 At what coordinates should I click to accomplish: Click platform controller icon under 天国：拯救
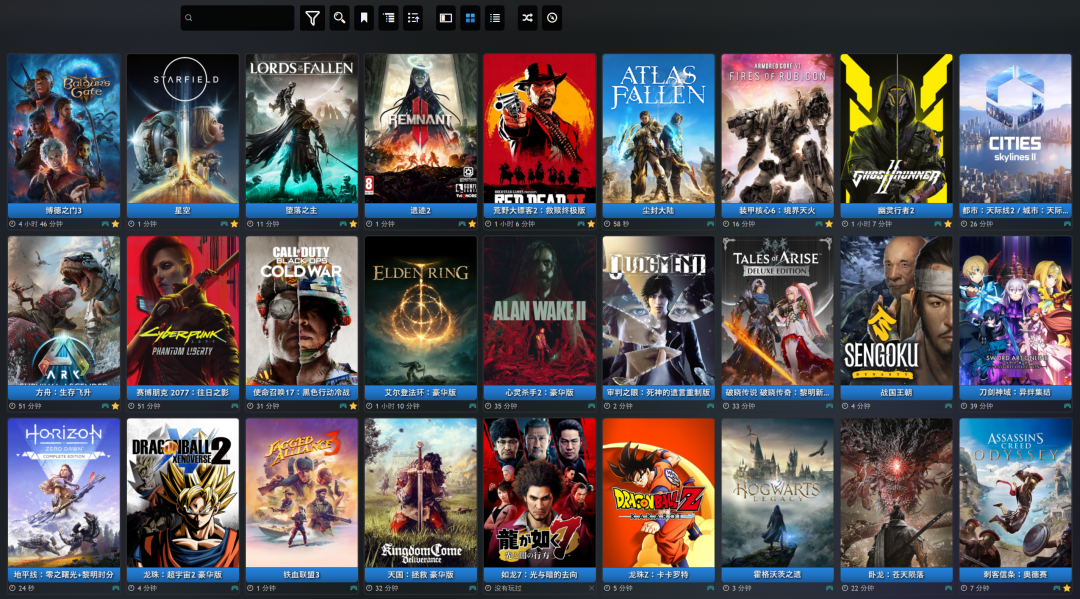472,588
